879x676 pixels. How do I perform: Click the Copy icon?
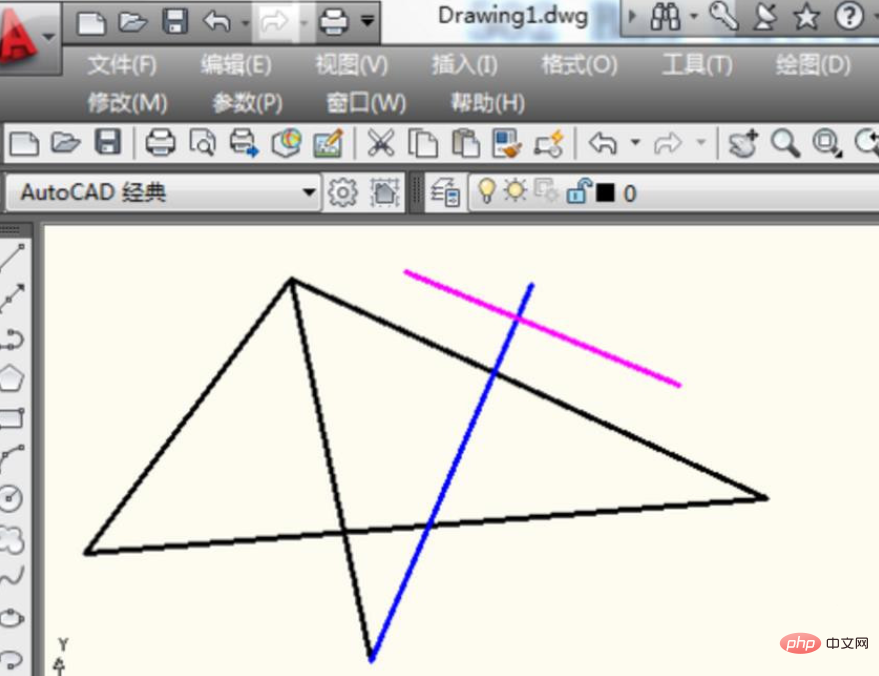(423, 143)
